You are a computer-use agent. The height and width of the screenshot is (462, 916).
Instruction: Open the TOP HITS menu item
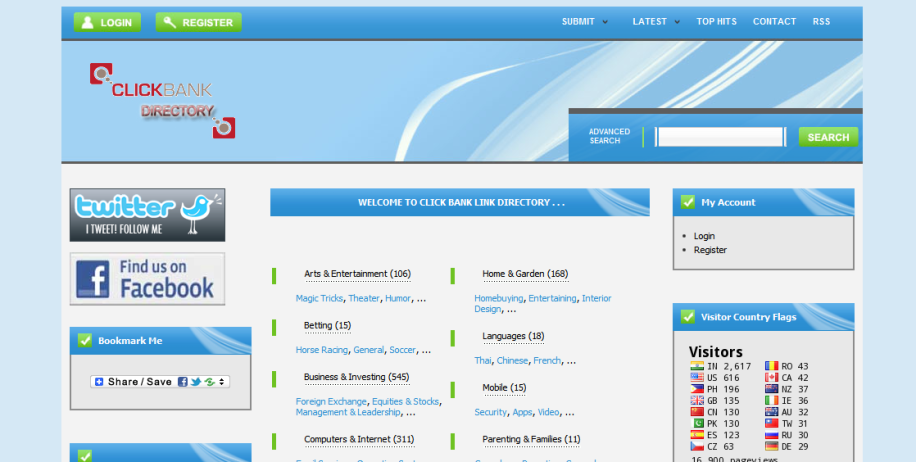[x=716, y=22]
